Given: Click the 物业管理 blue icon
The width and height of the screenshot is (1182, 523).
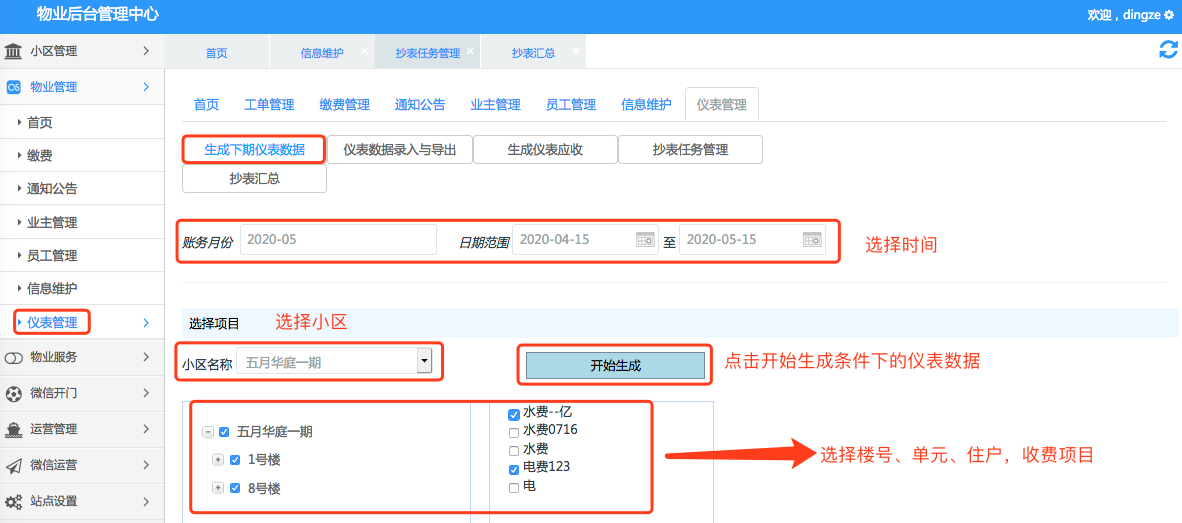Looking at the screenshot, I should coord(14,87).
